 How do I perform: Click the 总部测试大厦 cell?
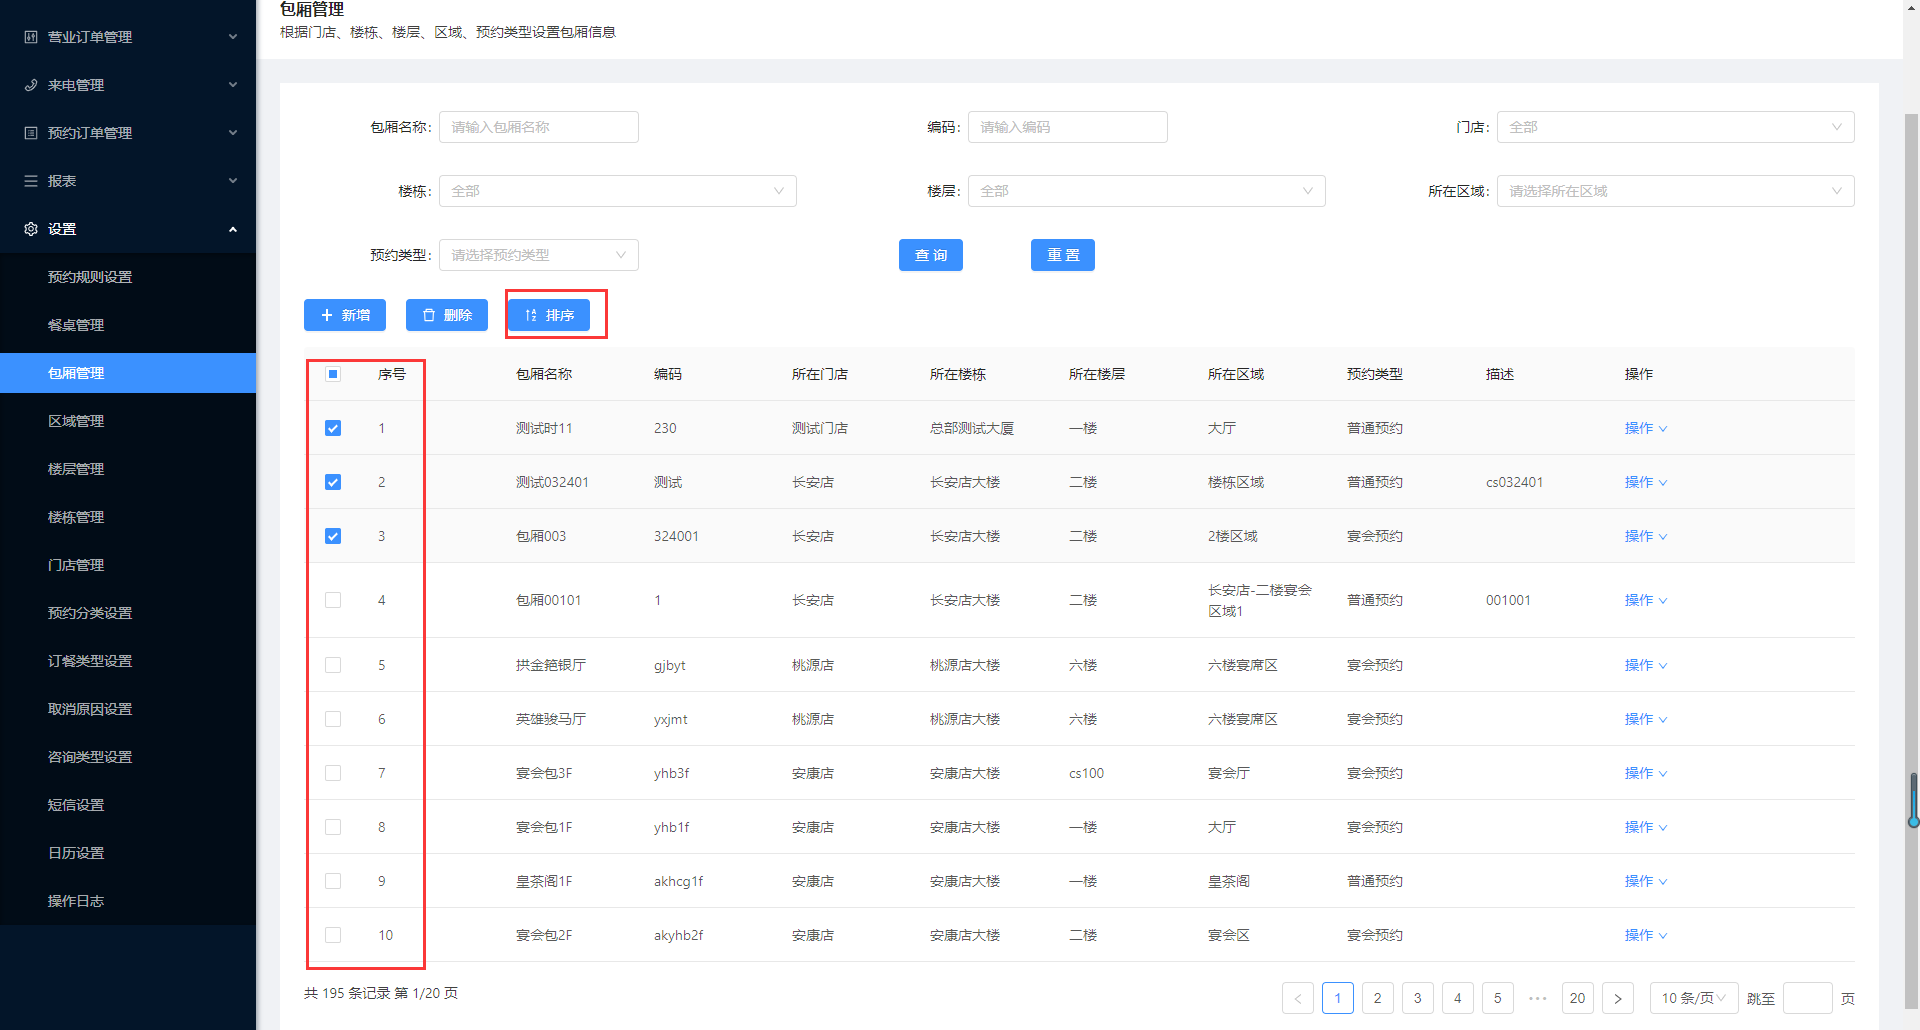click(972, 428)
